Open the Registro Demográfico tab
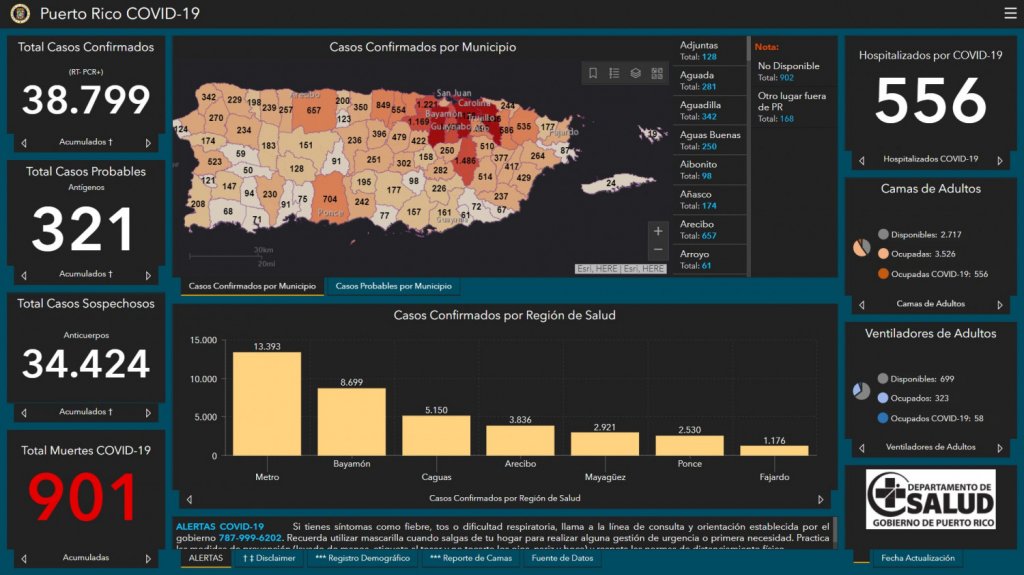Viewport: 1024px width, 575px height. pyautogui.click(x=361, y=559)
